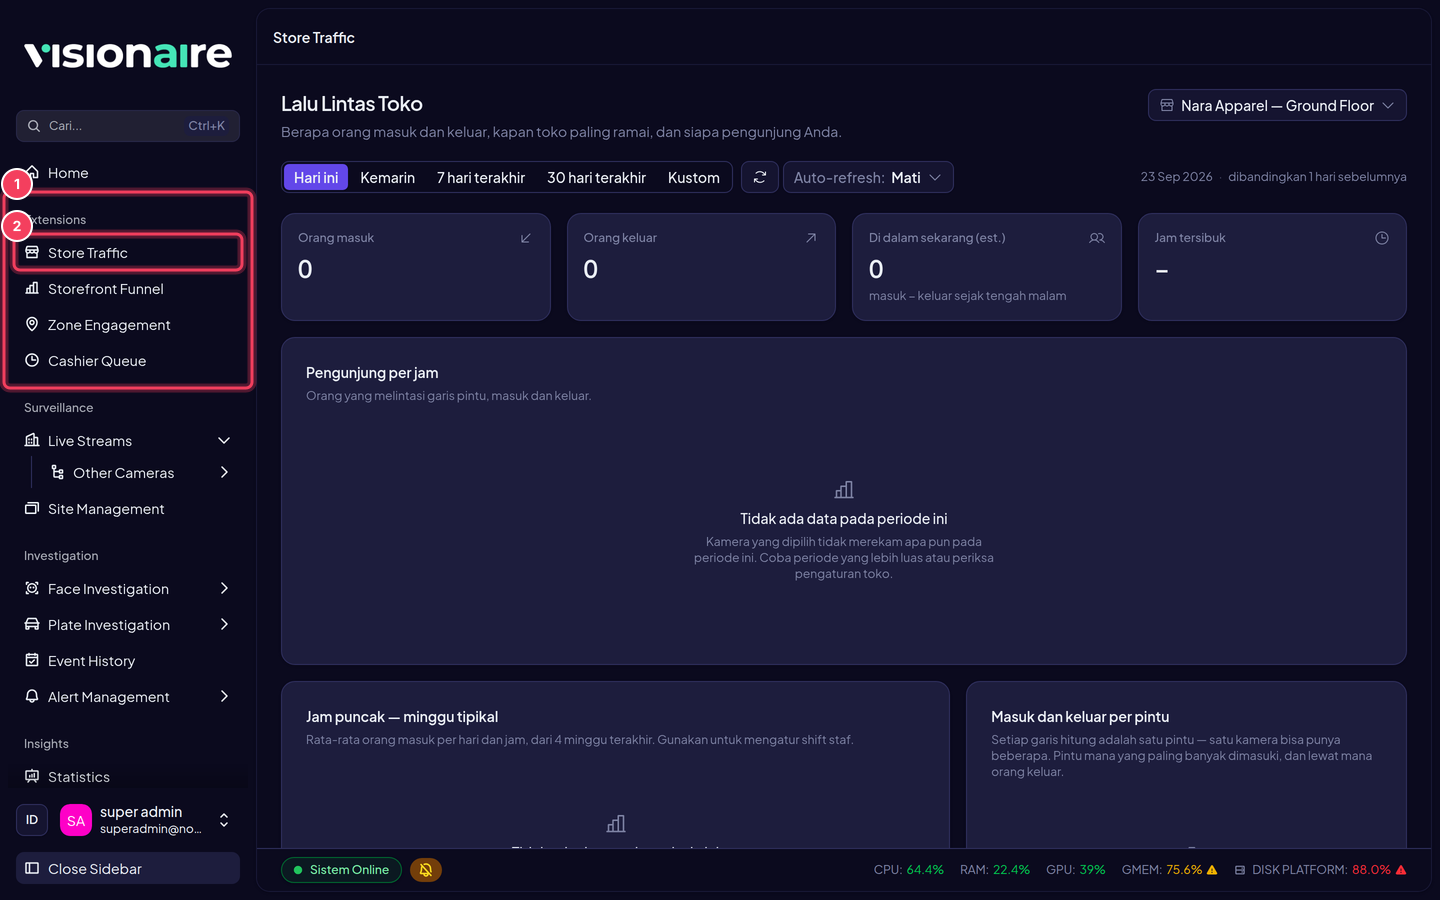Image resolution: width=1440 pixels, height=900 pixels.
Task: Click the Alert Management bell icon
Action: pos(32,696)
